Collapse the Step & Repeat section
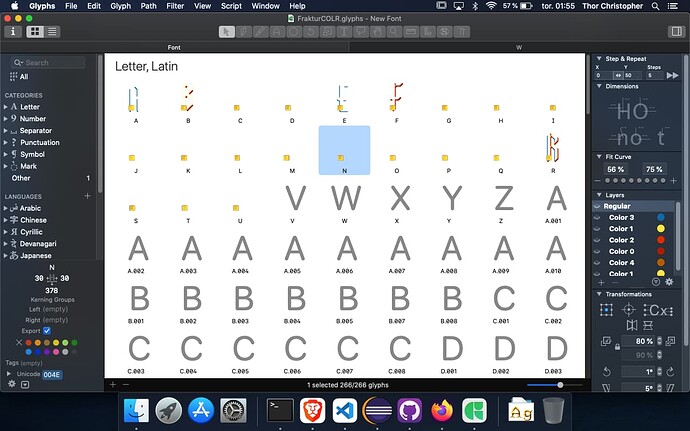 [599, 58]
